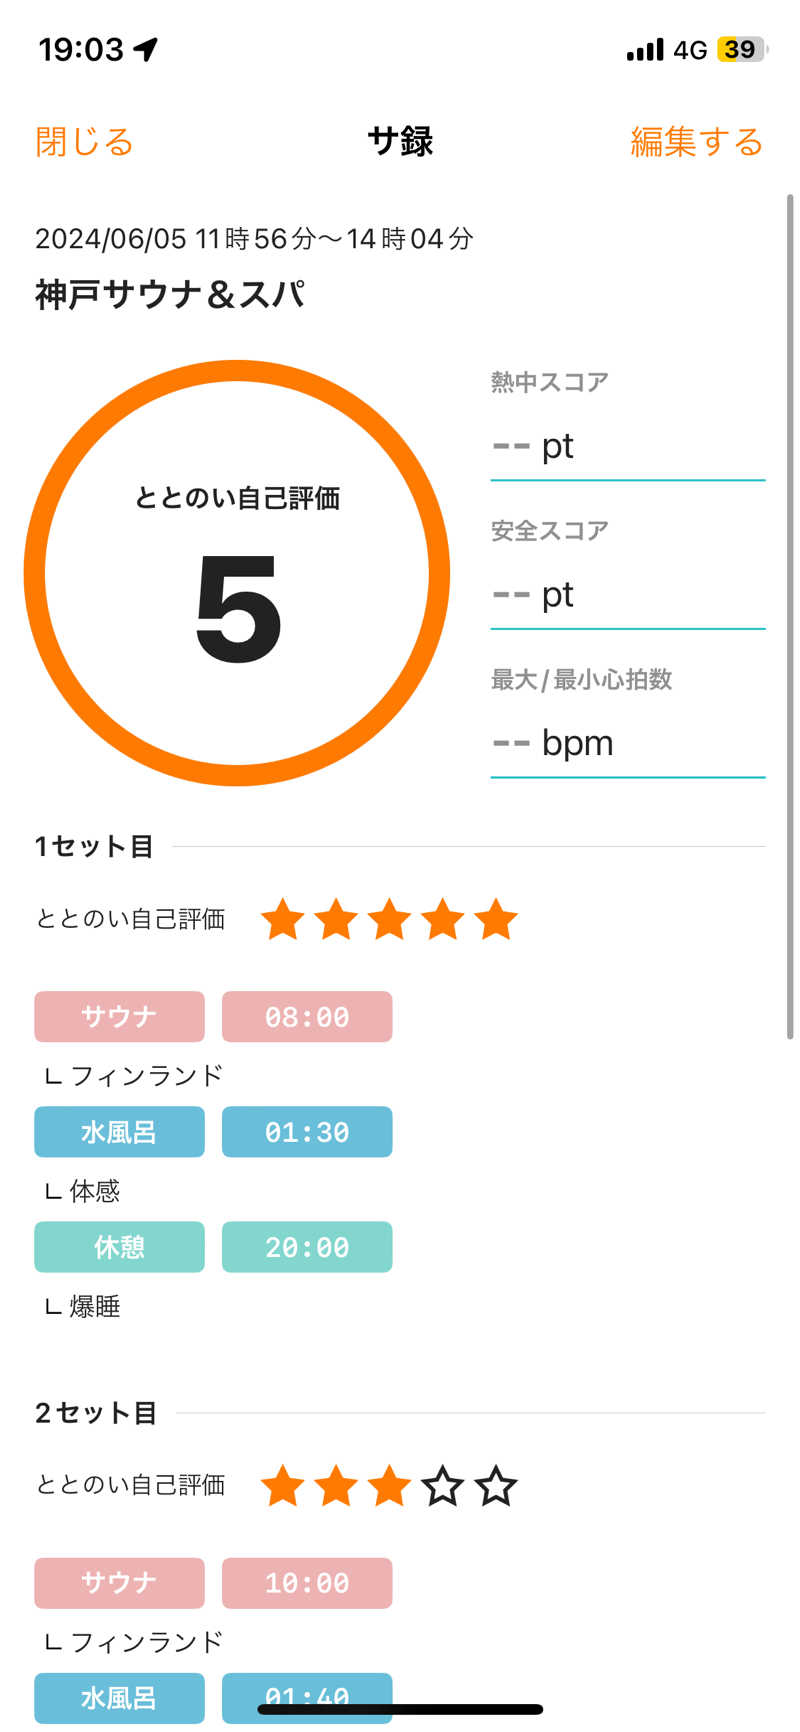Tap the 水風呂 tag in set 1
Screen dimensions: 800x1732
119,1132
